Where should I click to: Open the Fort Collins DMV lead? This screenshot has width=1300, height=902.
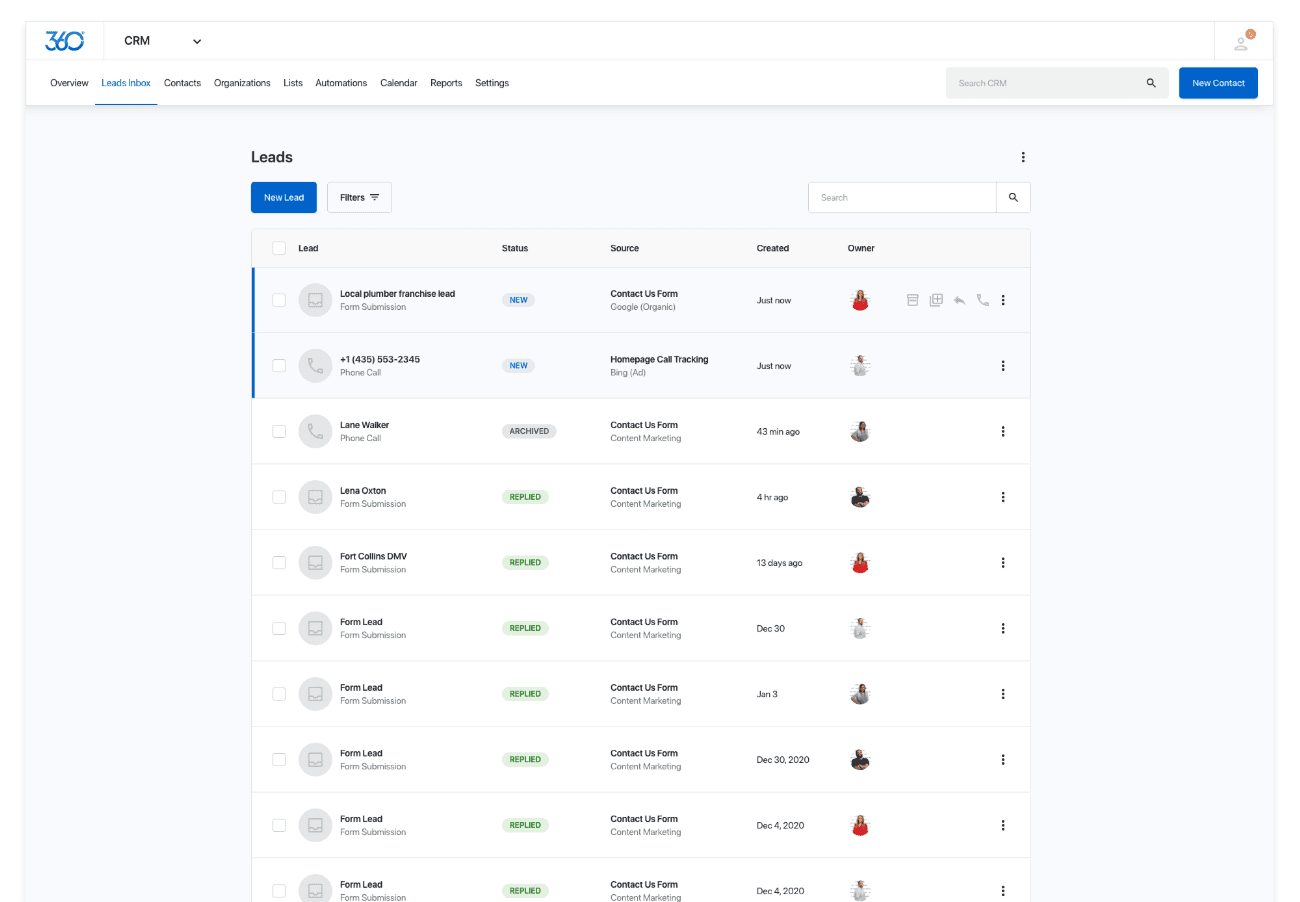(x=373, y=556)
